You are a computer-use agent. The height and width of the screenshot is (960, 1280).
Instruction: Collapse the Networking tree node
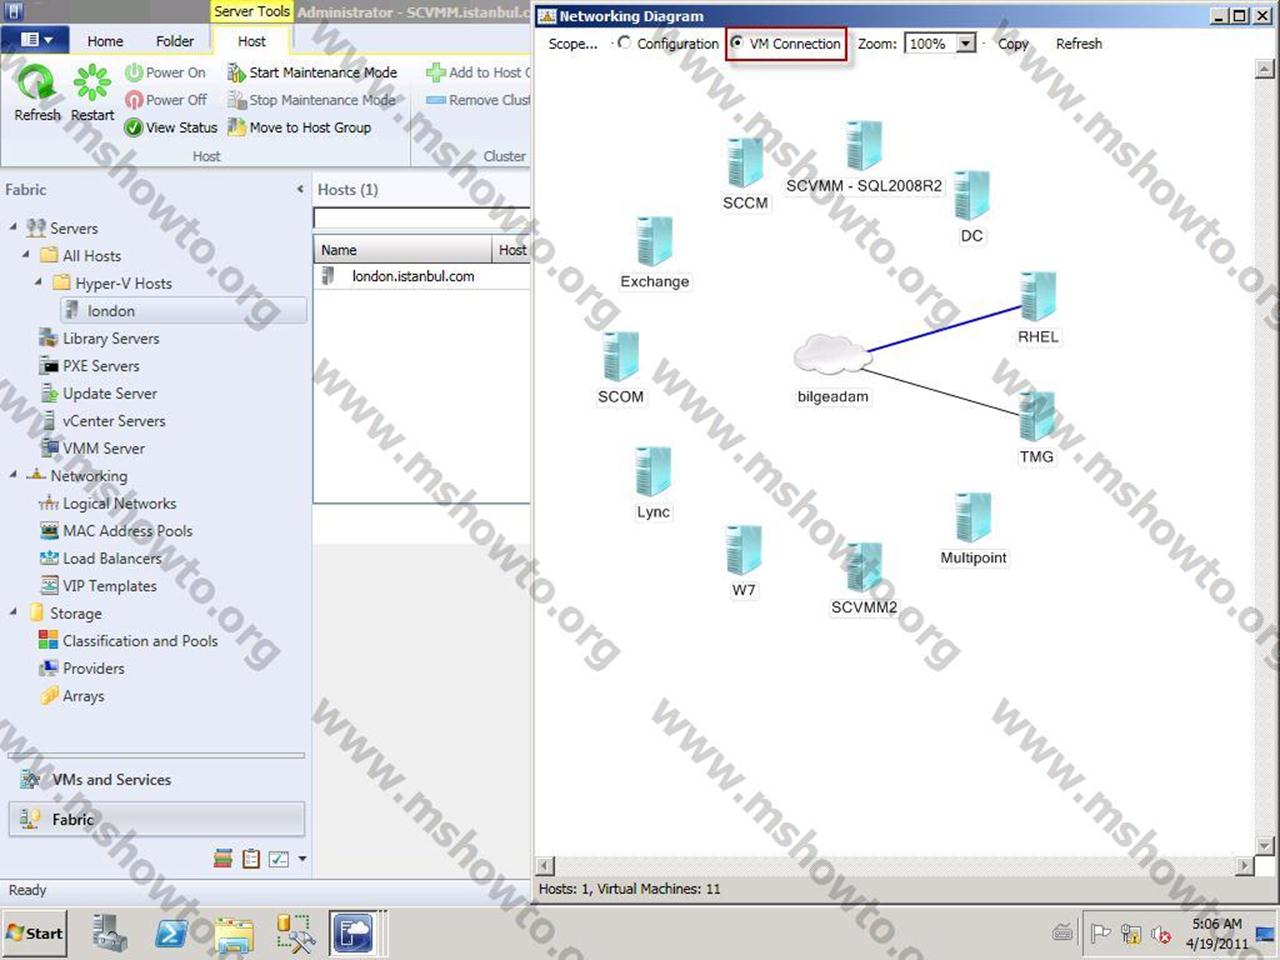(13, 474)
